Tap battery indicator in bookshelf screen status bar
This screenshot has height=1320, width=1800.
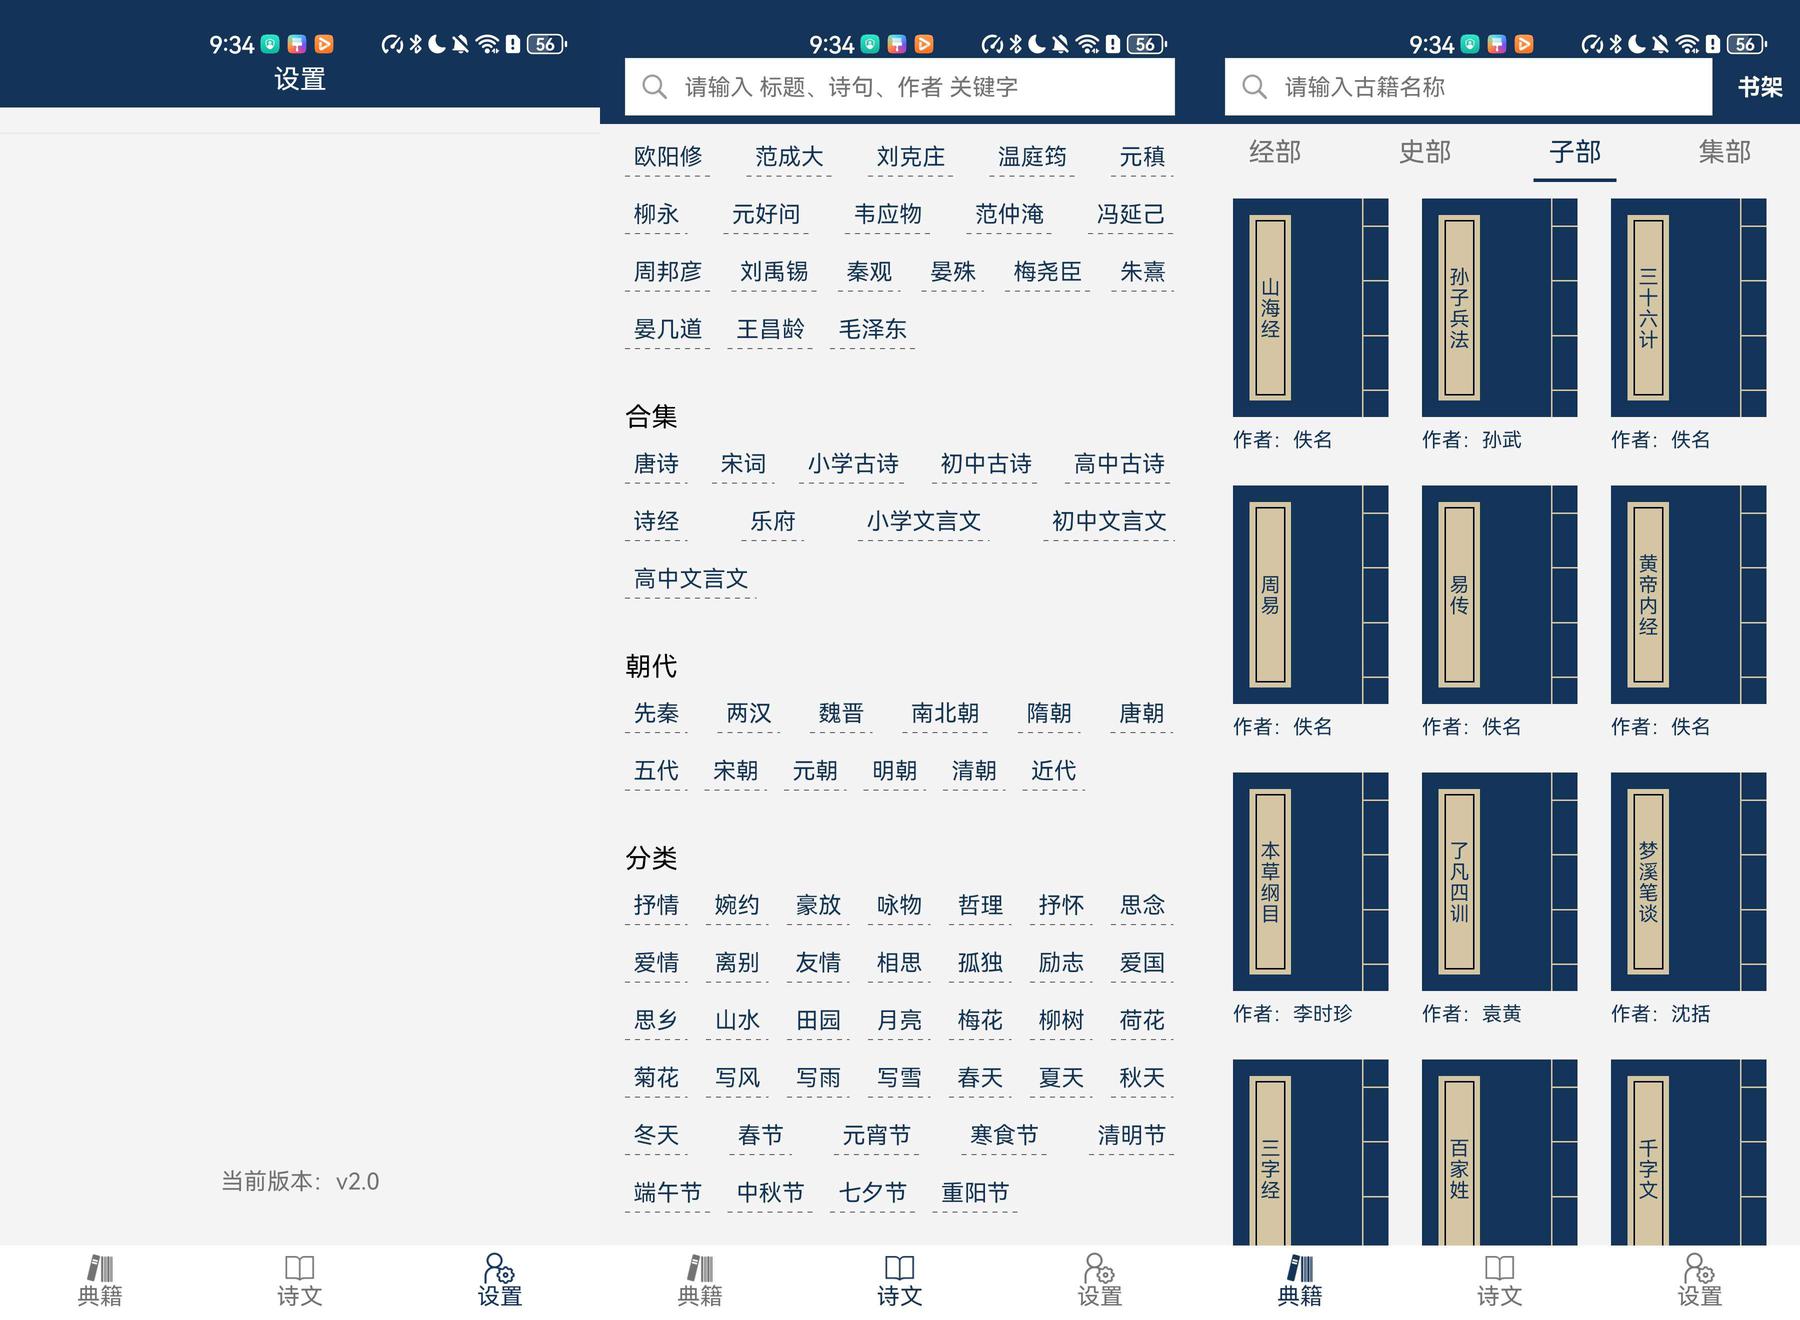click(1746, 44)
